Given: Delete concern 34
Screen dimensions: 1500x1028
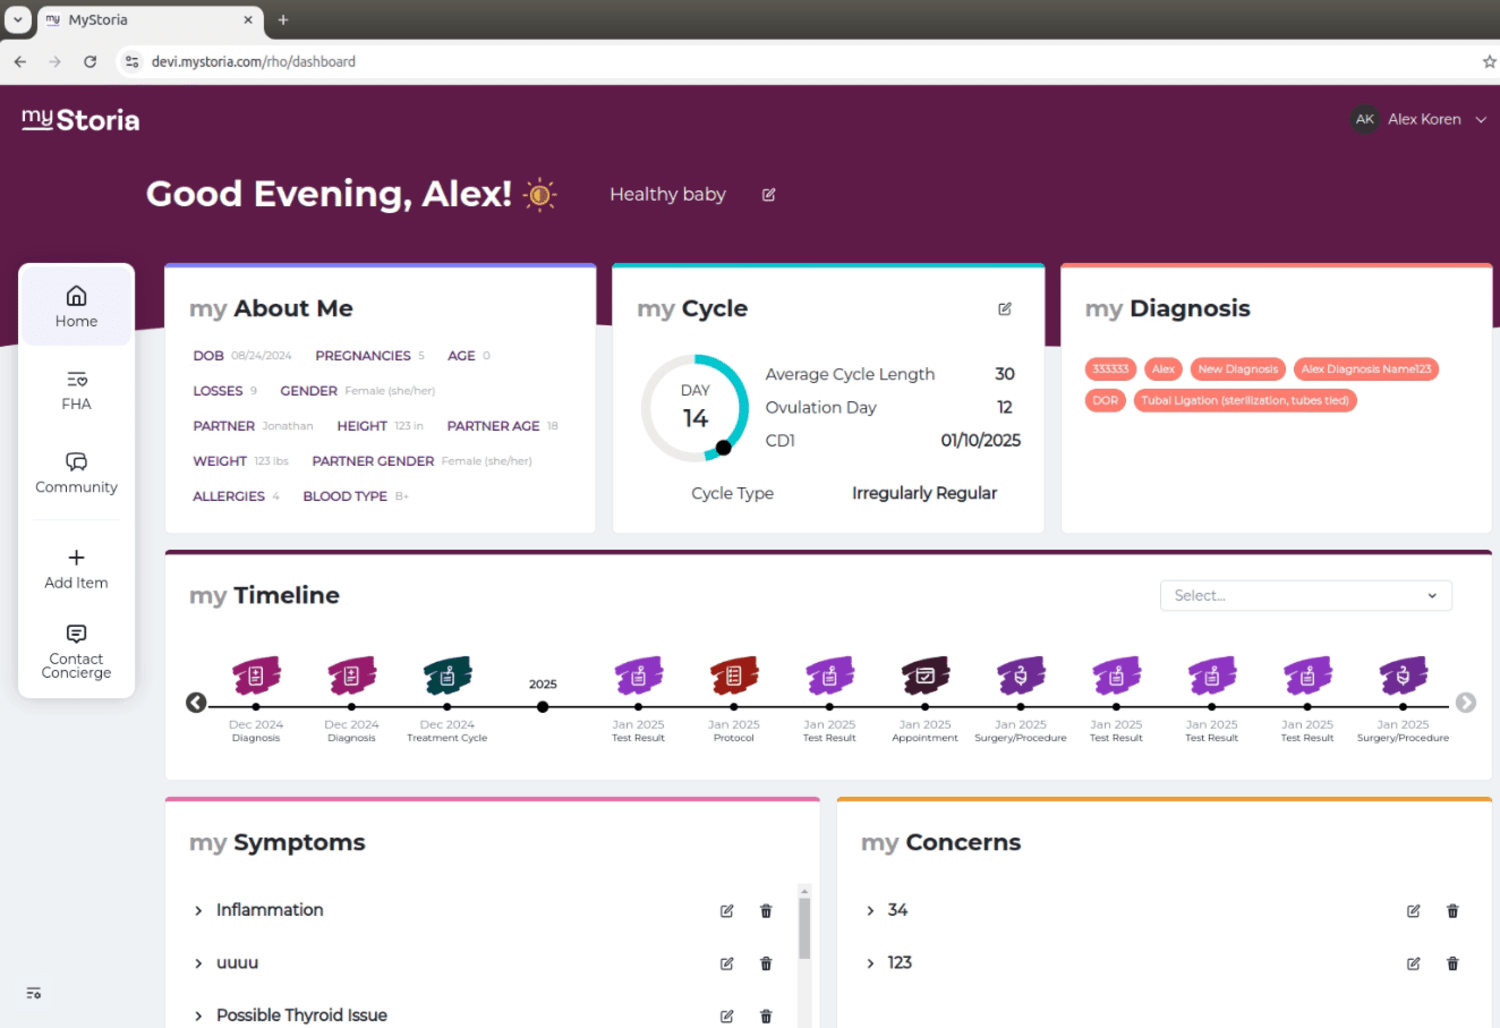Looking at the screenshot, I should pyautogui.click(x=1453, y=911).
